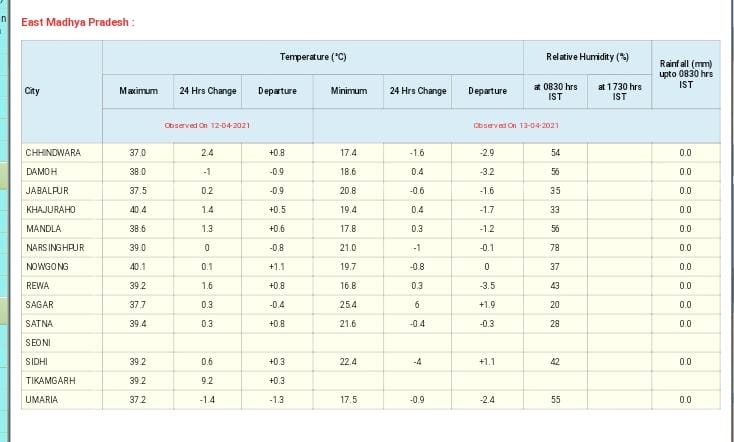The image size is (734, 442).
Task: Select the UMARIA city cell
Action: [x=41, y=400]
